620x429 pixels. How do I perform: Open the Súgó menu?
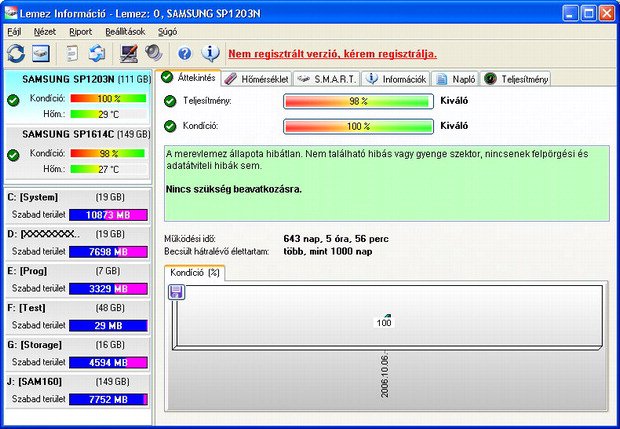167,32
